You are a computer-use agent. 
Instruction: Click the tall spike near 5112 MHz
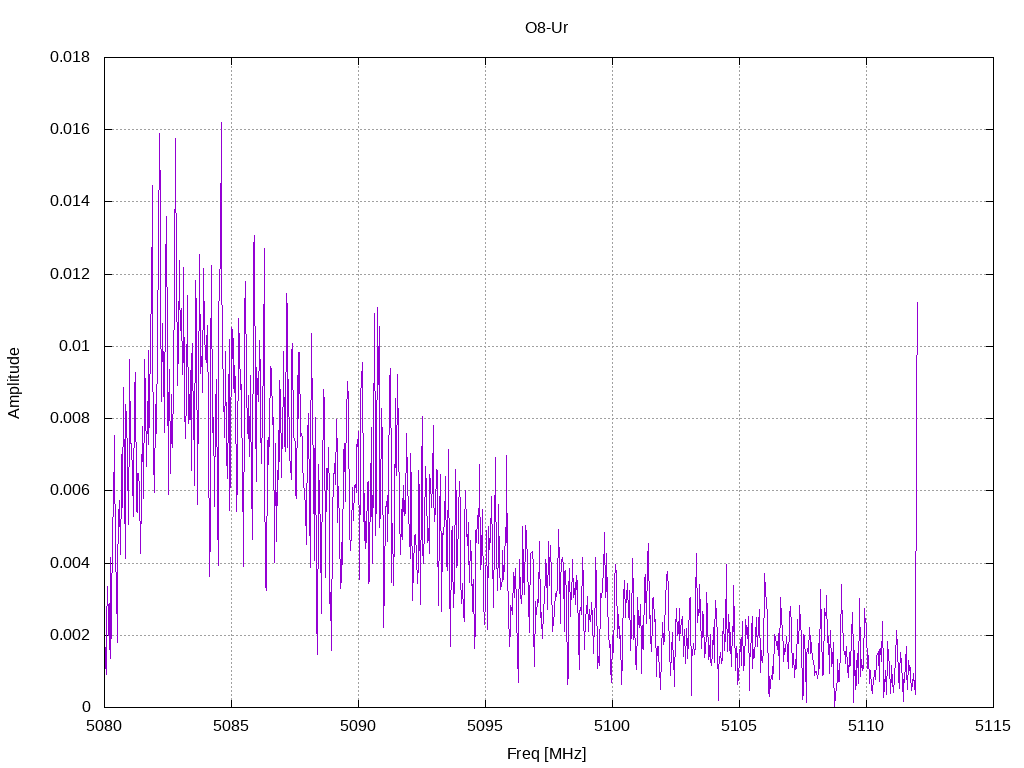pyautogui.click(x=917, y=496)
